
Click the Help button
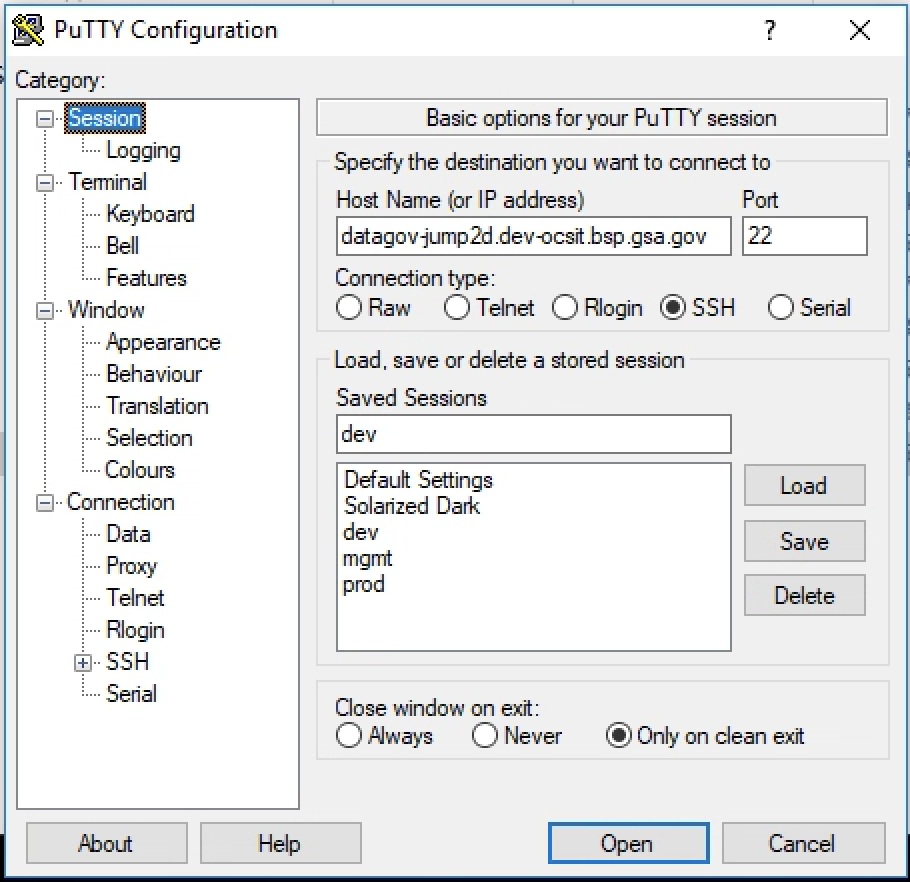tap(280, 843)
